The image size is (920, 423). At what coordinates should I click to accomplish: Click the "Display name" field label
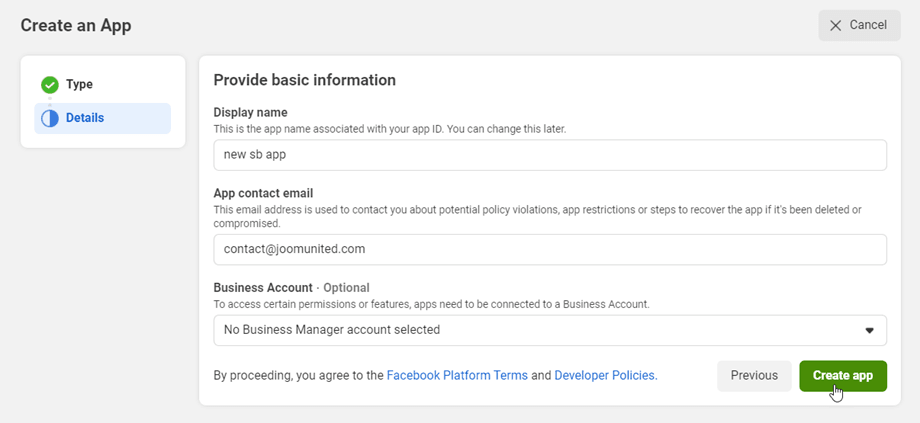[x=251, y=112]
